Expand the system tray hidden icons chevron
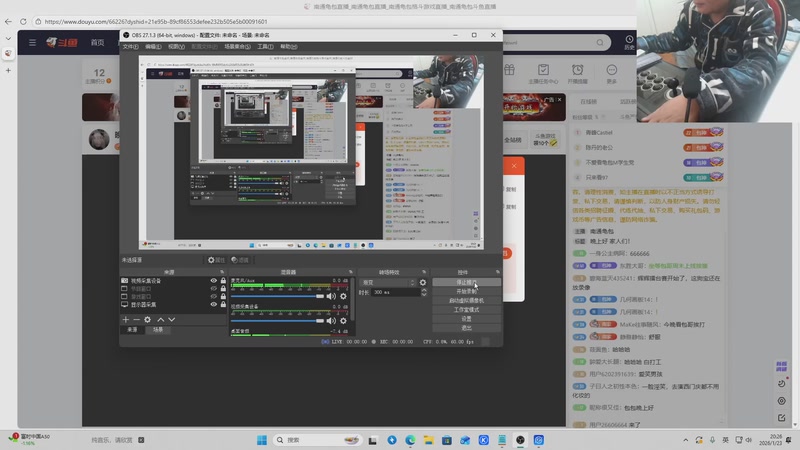The height and width of the screenshot is (450, 800). (x=685, y=440)
